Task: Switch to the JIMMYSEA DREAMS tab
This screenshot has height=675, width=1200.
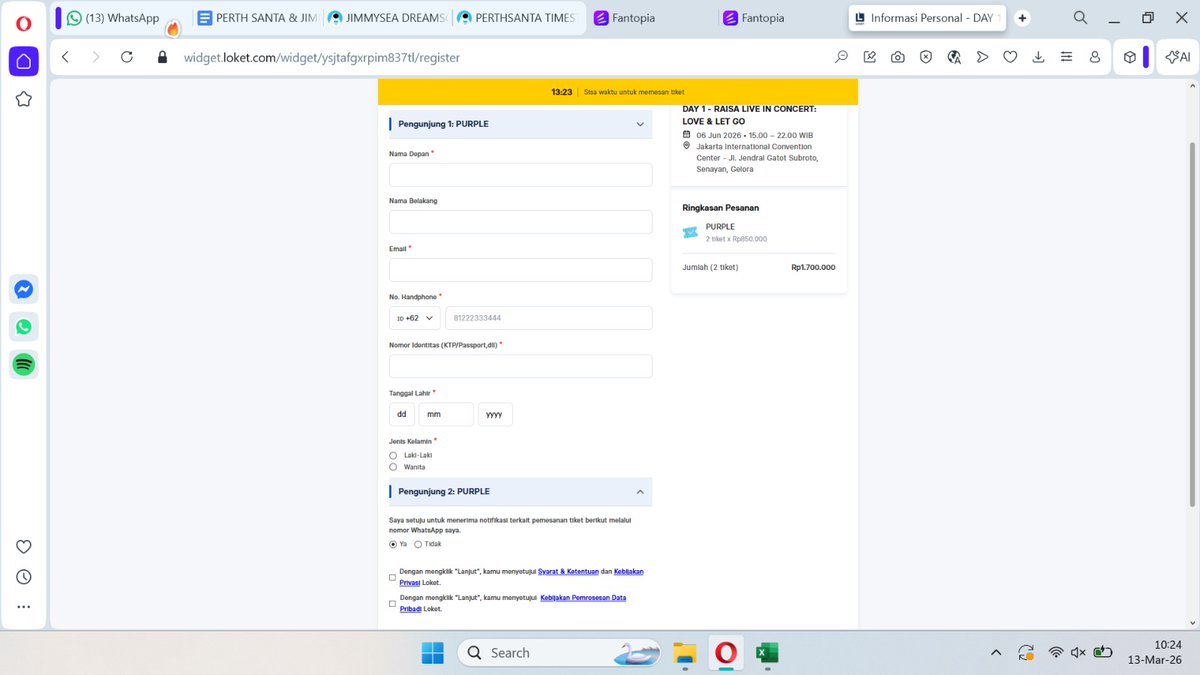Action: click(386, 18)
